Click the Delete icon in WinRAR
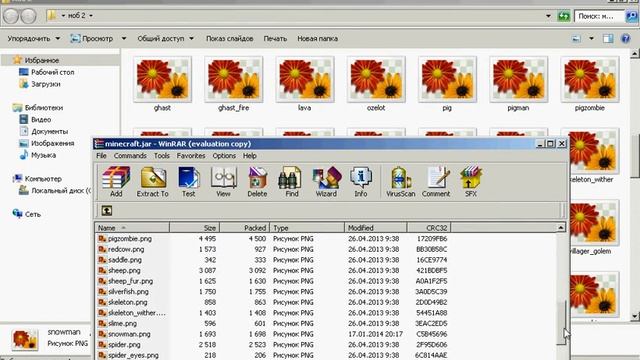Viewport: 640px width, 360px height. click(257, 182)
